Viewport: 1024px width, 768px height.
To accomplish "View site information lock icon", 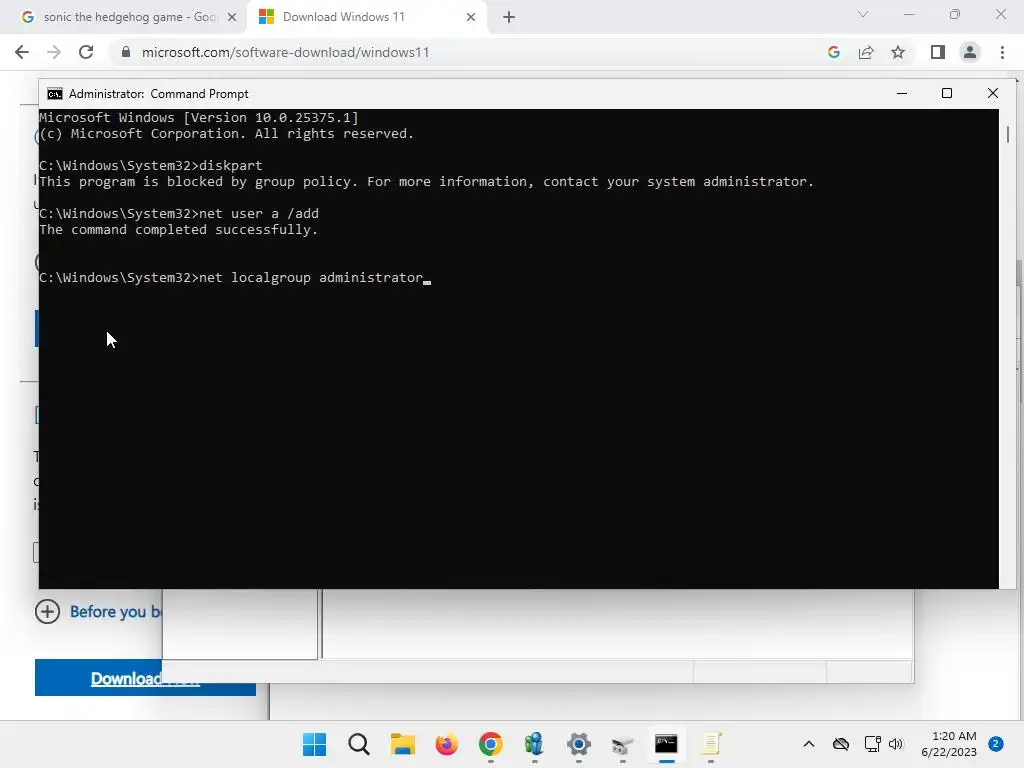I will coord(126,52).
